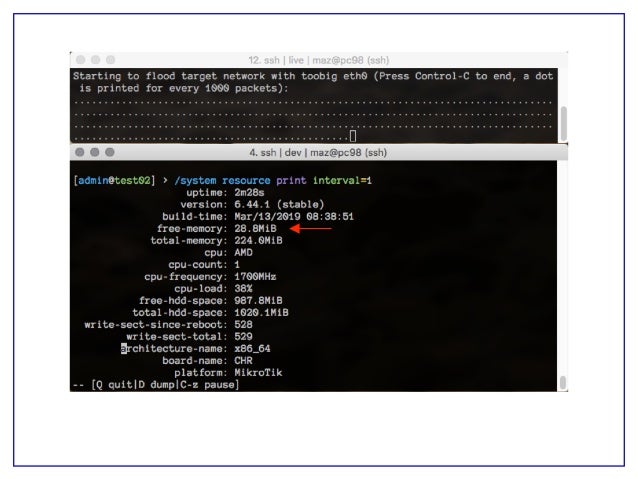Click the version value 6.44.1 (stable)

coord(279,204)
